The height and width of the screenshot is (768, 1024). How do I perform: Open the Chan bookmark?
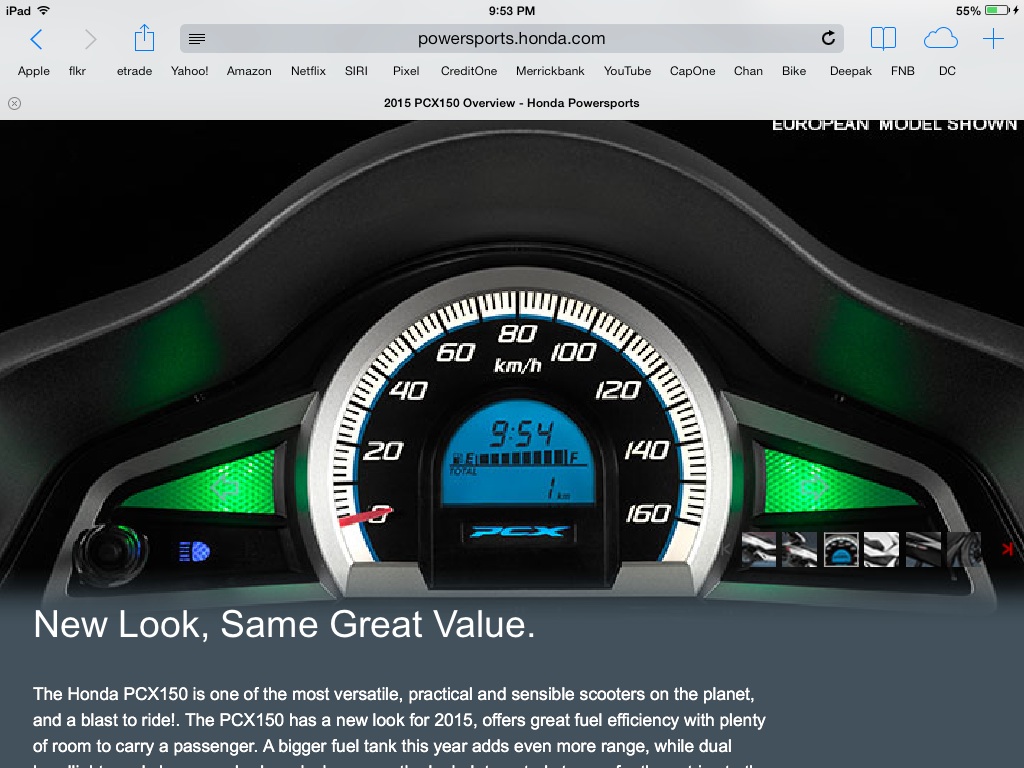tap(748, 71)
